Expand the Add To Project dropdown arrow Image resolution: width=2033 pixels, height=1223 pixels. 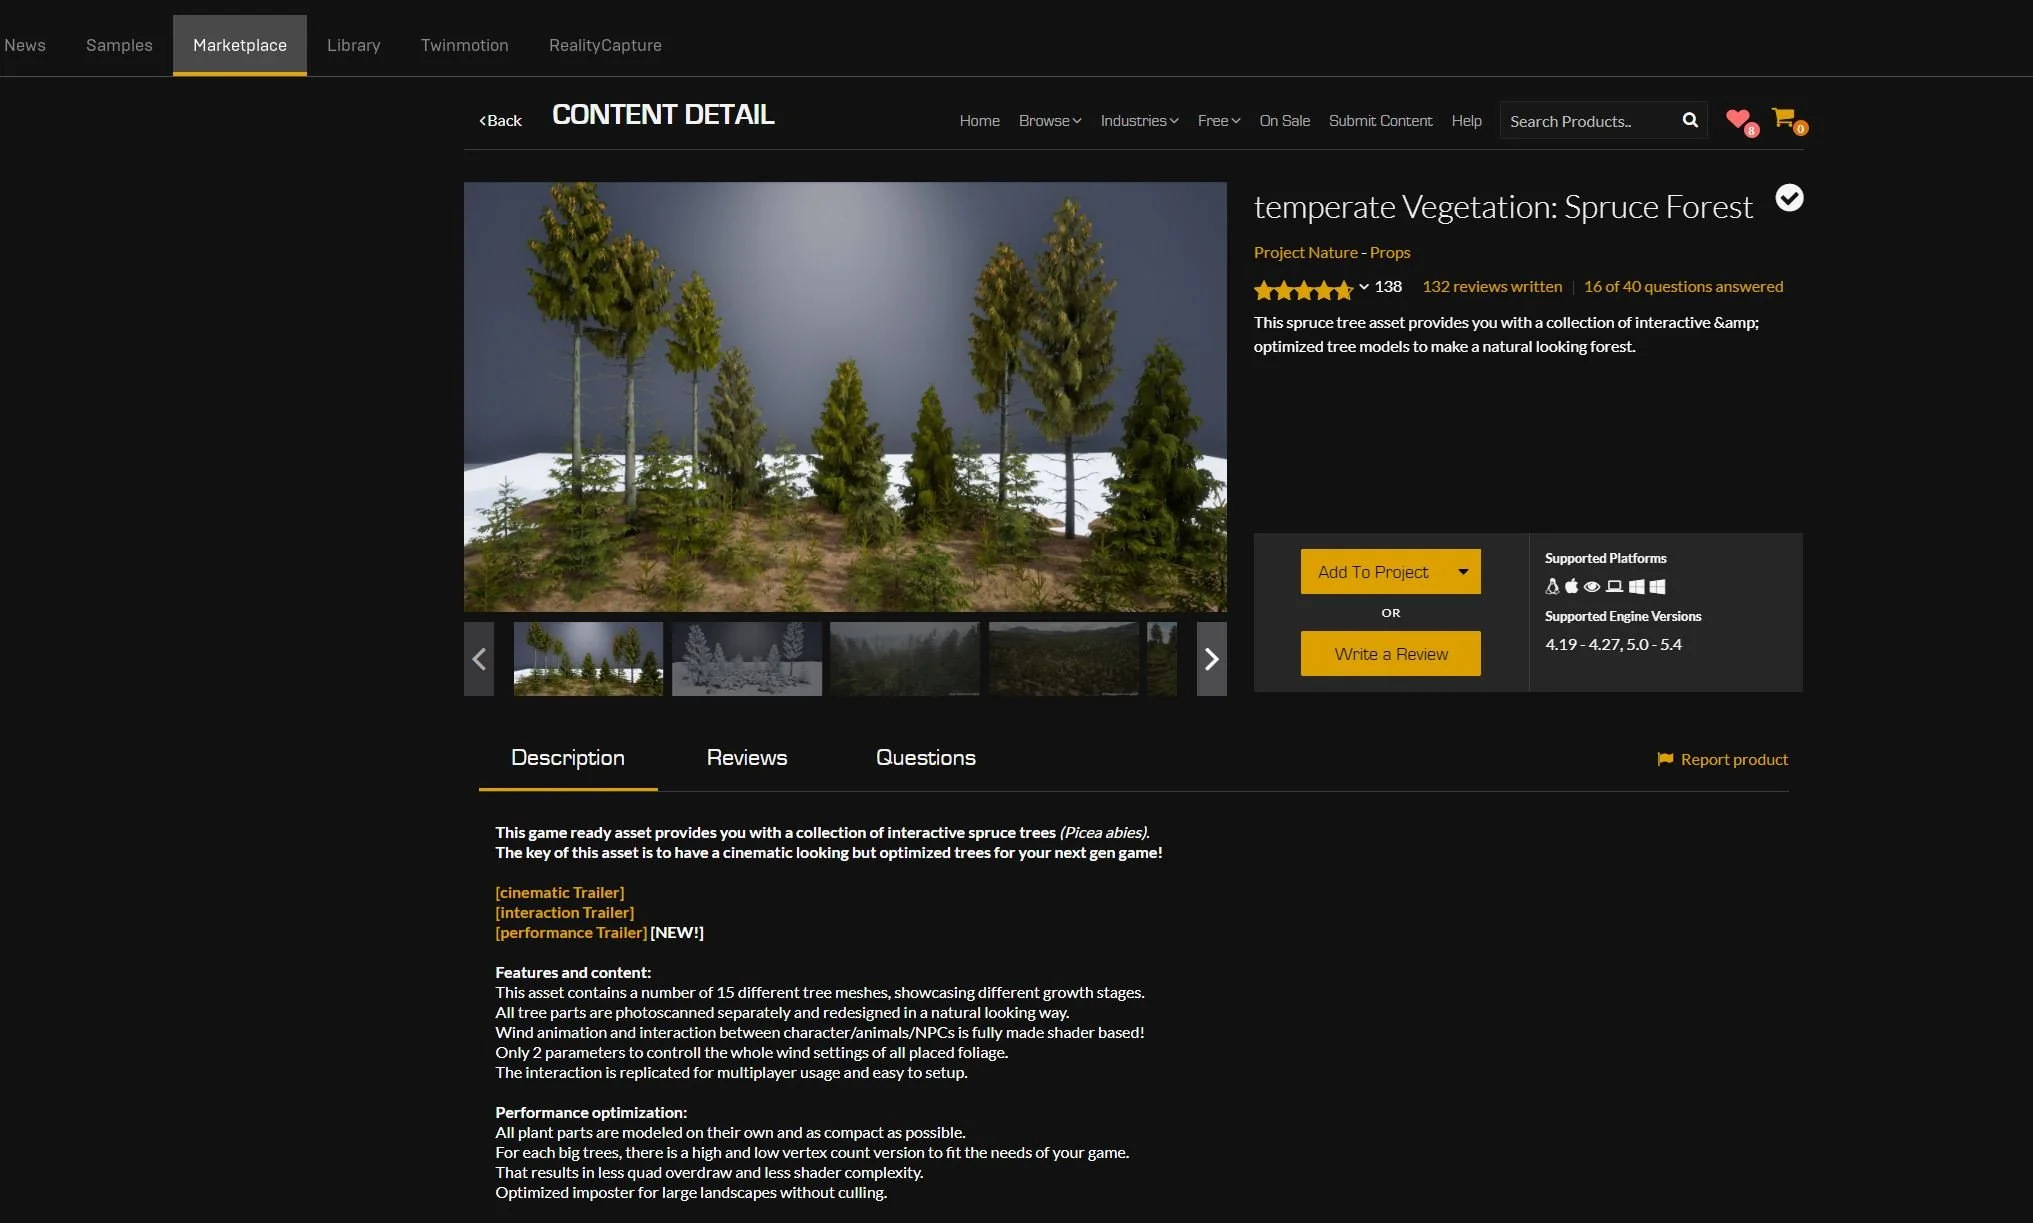[1463, 572]
